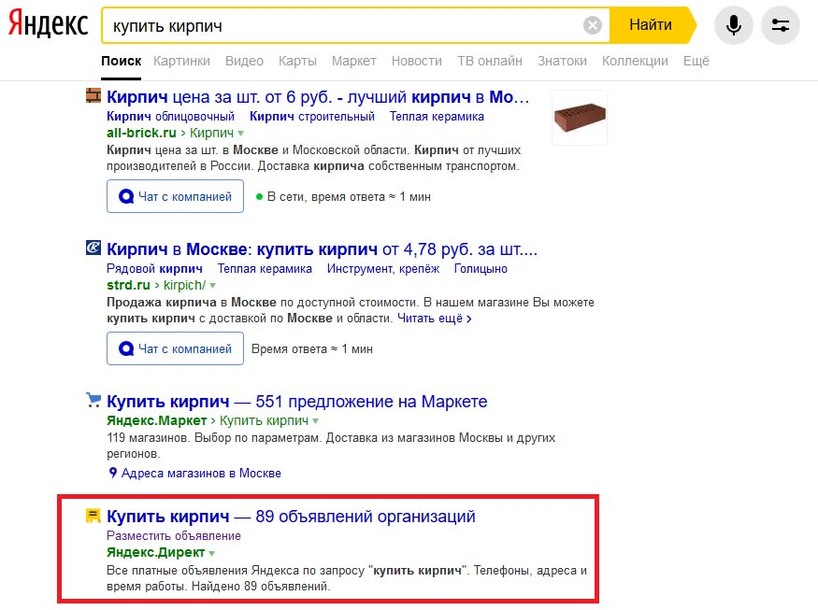Image resolution: width=818 pixels, height=610 pixels.
Task: Click the chat bubble icon in strd.ru chat button
Action: click(126, 349)
